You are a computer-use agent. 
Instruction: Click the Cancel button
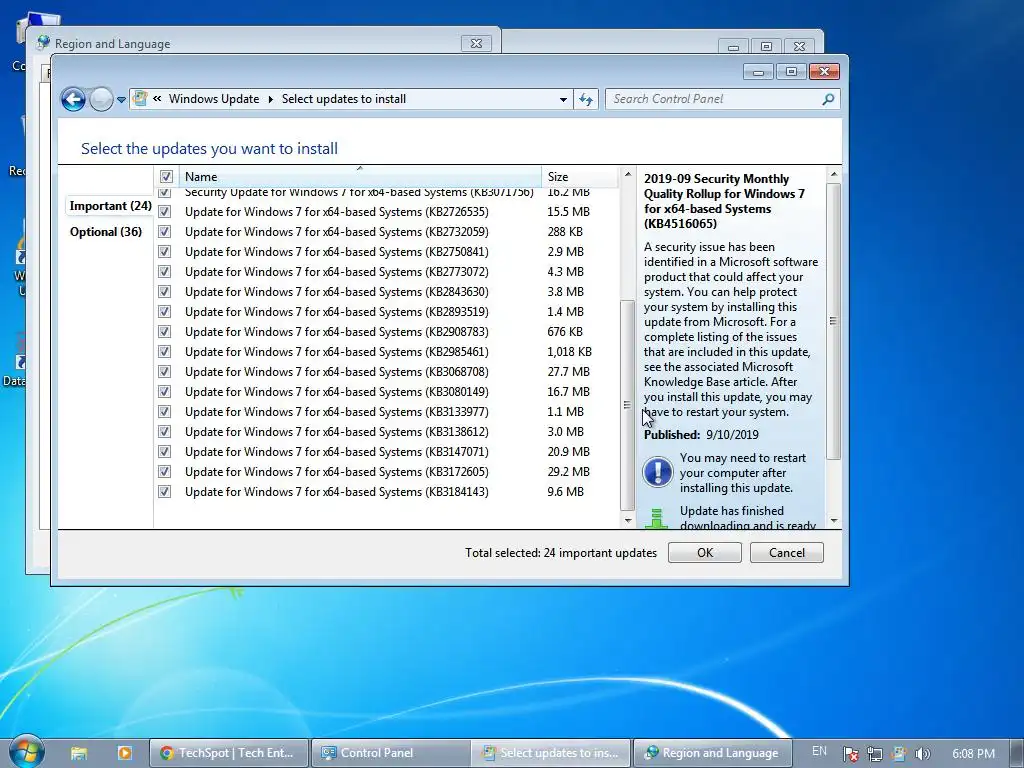[x=786, y=552]
